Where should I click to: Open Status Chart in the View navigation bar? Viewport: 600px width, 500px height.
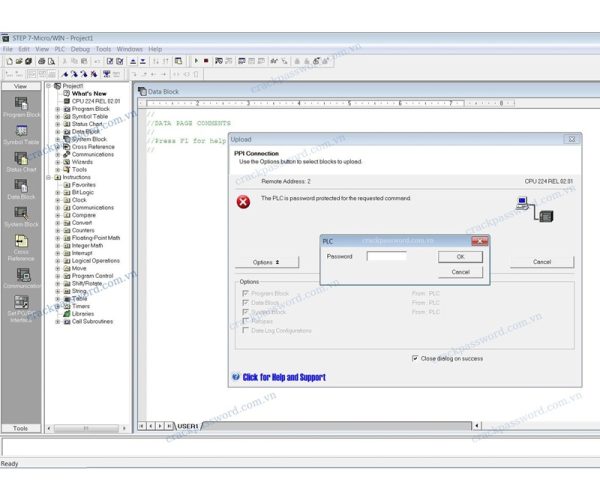pos(21,162)
